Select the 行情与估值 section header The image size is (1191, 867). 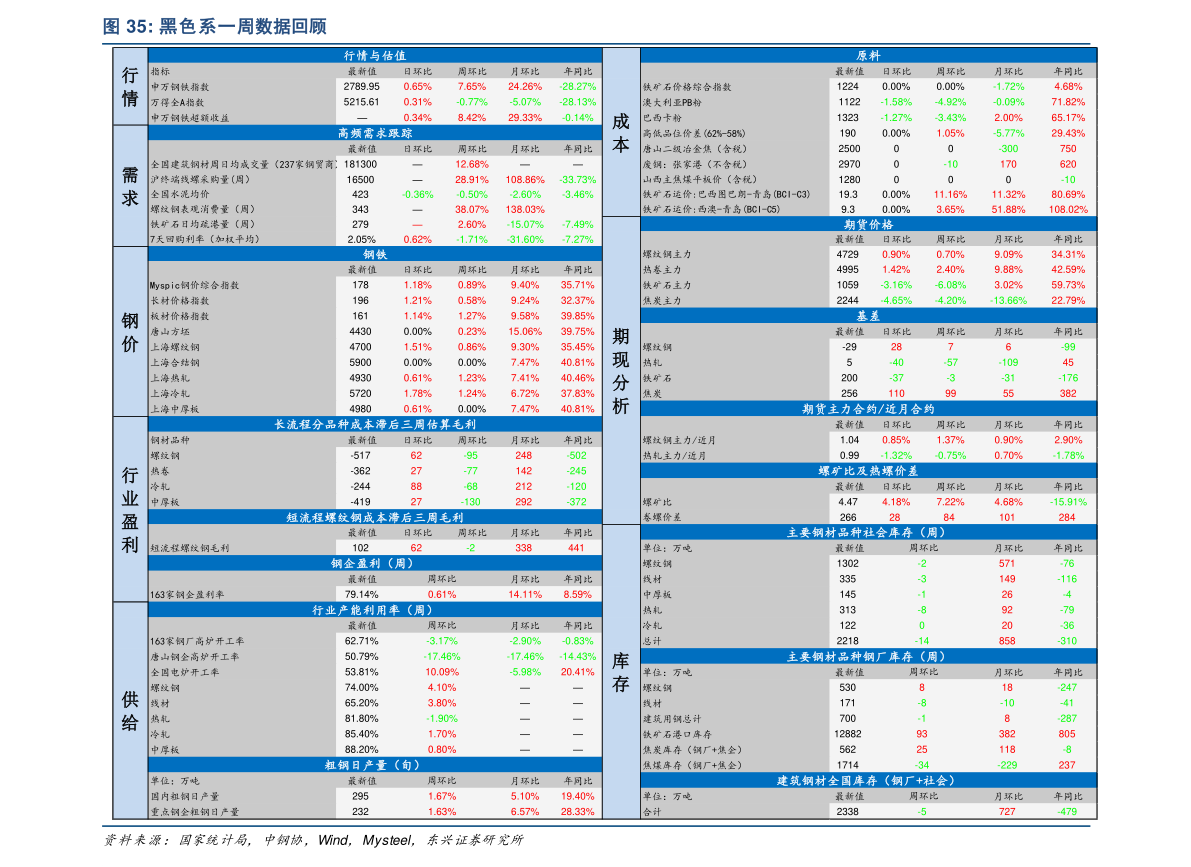pos(374,55)
